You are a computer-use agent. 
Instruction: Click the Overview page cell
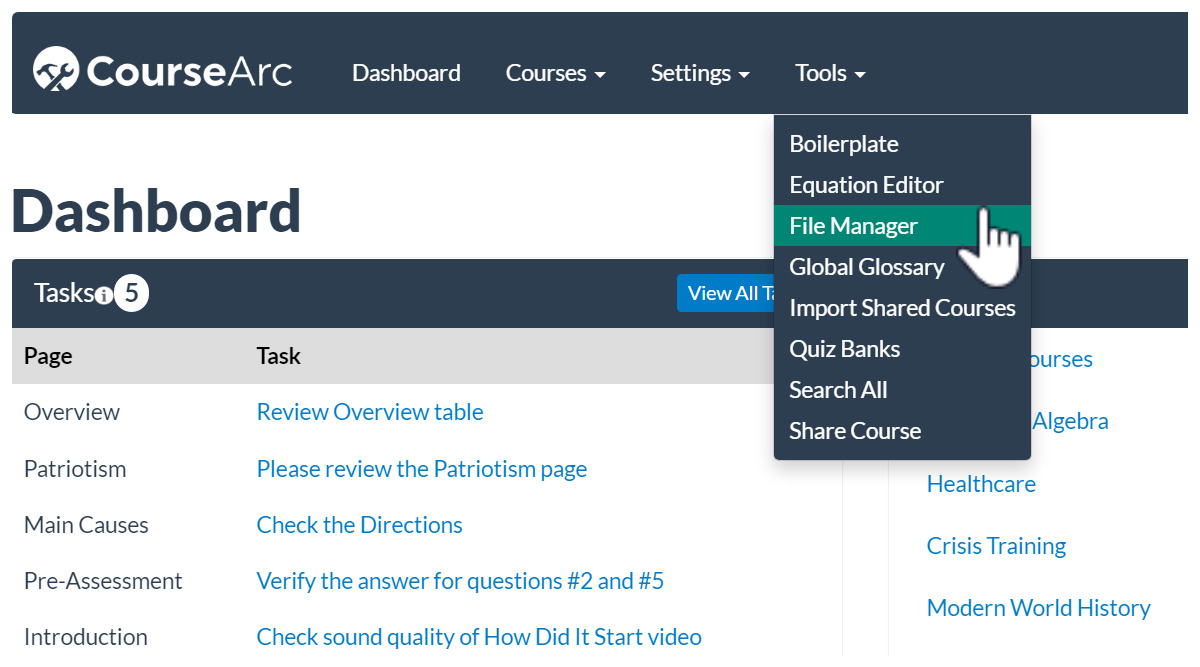(72, 412)
